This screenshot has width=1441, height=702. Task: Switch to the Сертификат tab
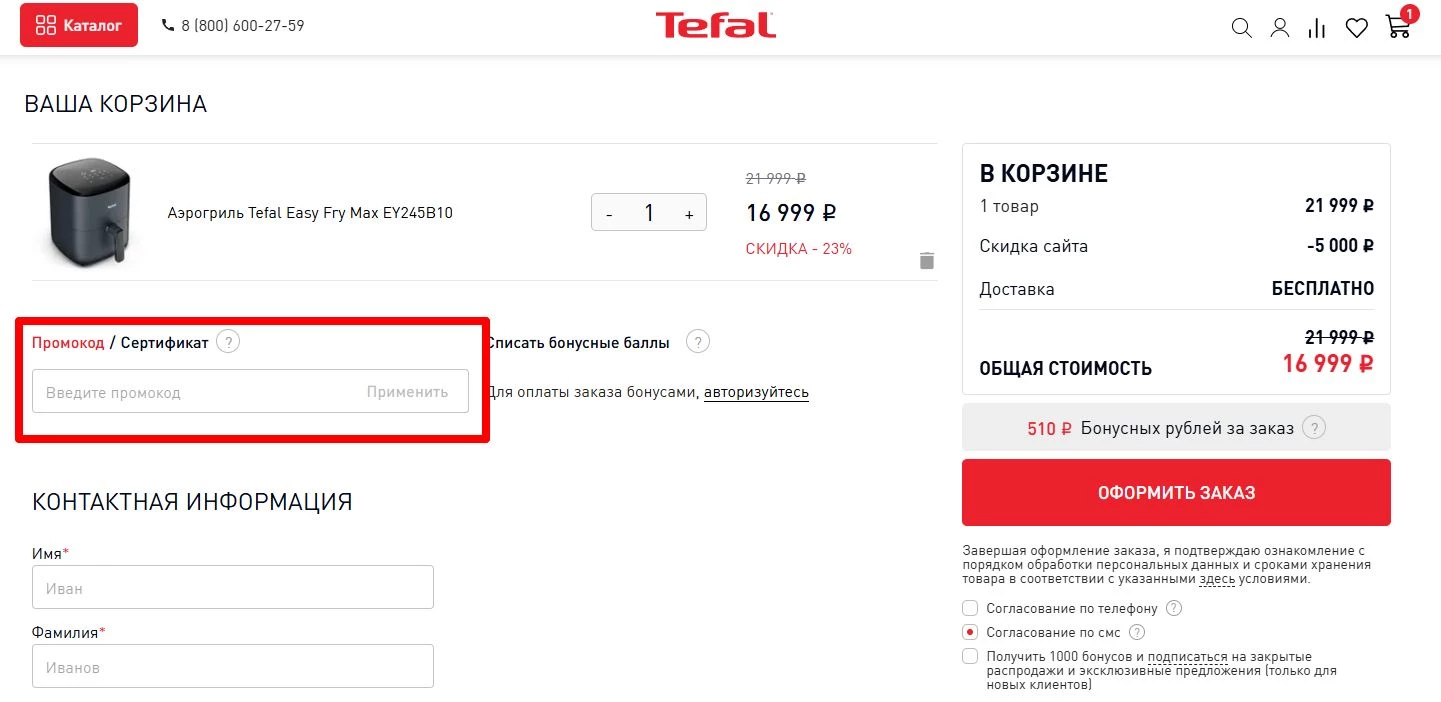[164, 341]
